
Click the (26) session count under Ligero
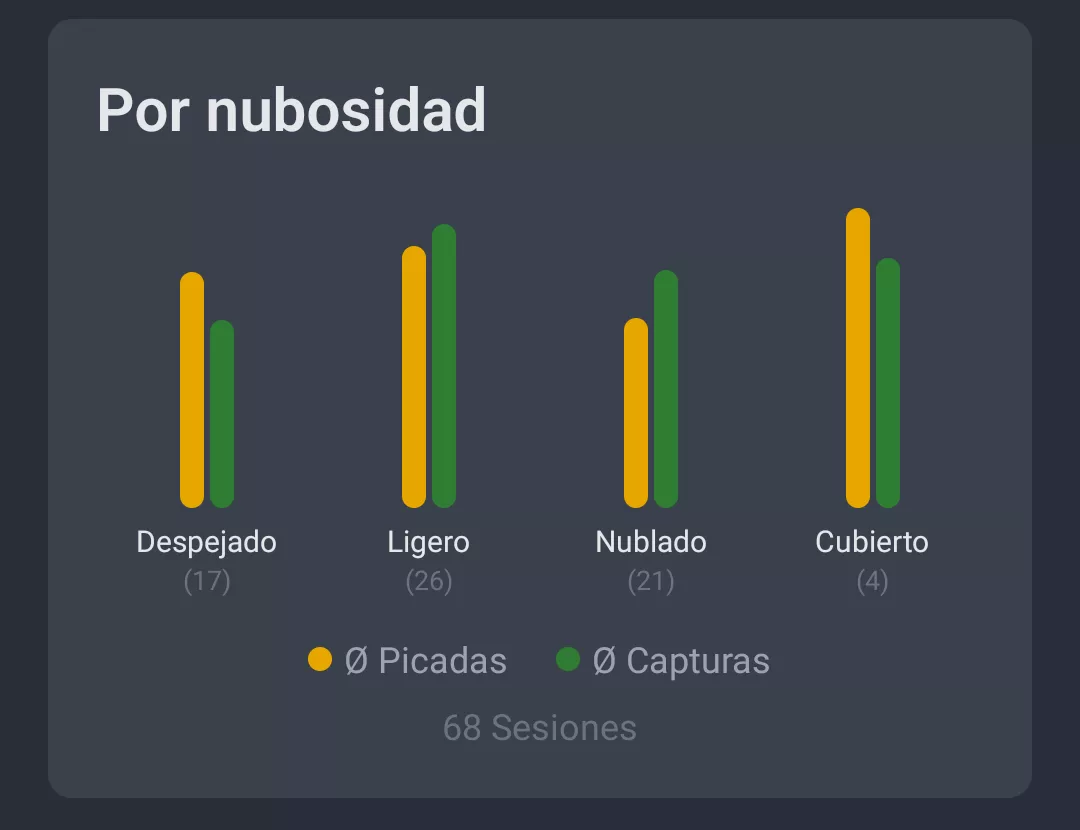click(x=429, y=581)
